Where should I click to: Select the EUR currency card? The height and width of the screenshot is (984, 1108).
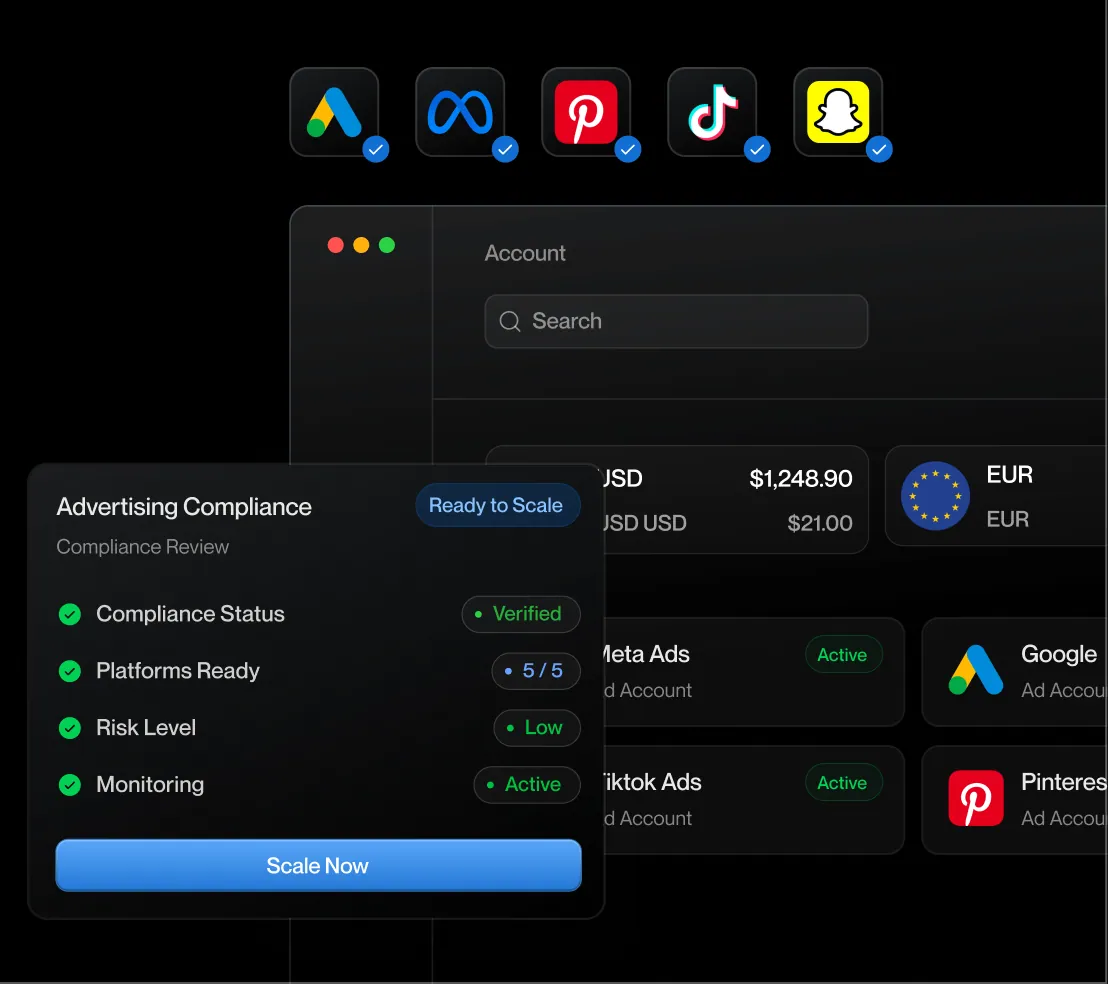tap(996, 496)
